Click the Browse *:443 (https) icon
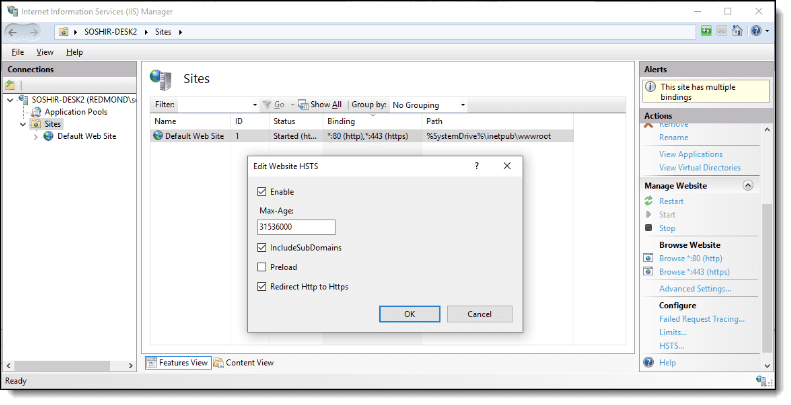 (x=649, y=271)
